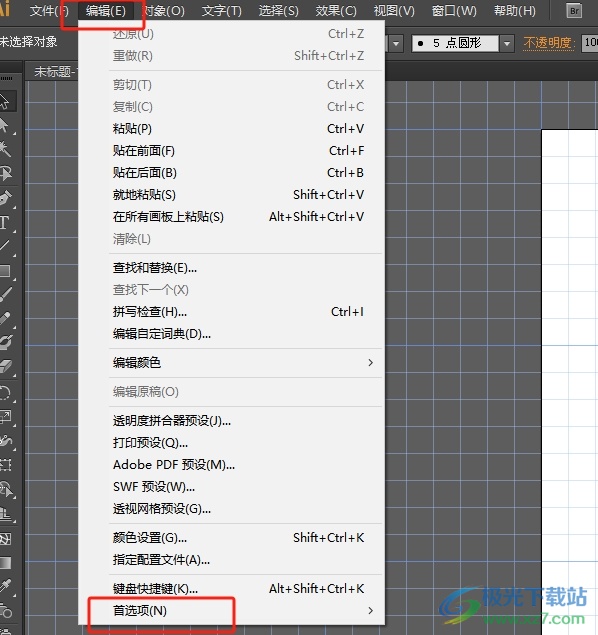Open the 文件(F) menu
The height and width of the screenshot is (635, 598).
(x=49, y=11)
